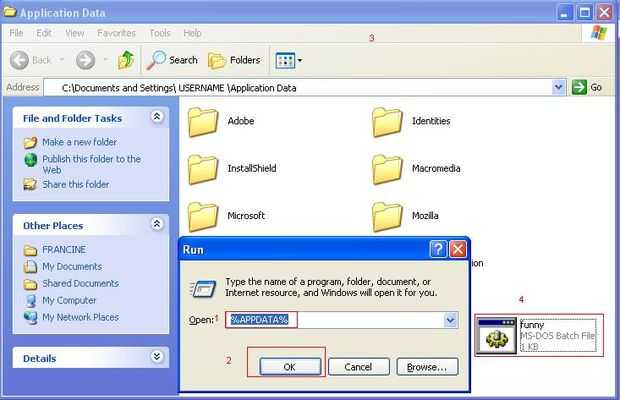Collapse Other Places panel
Viewport: 620px width, 400px height.
point(157,224)
